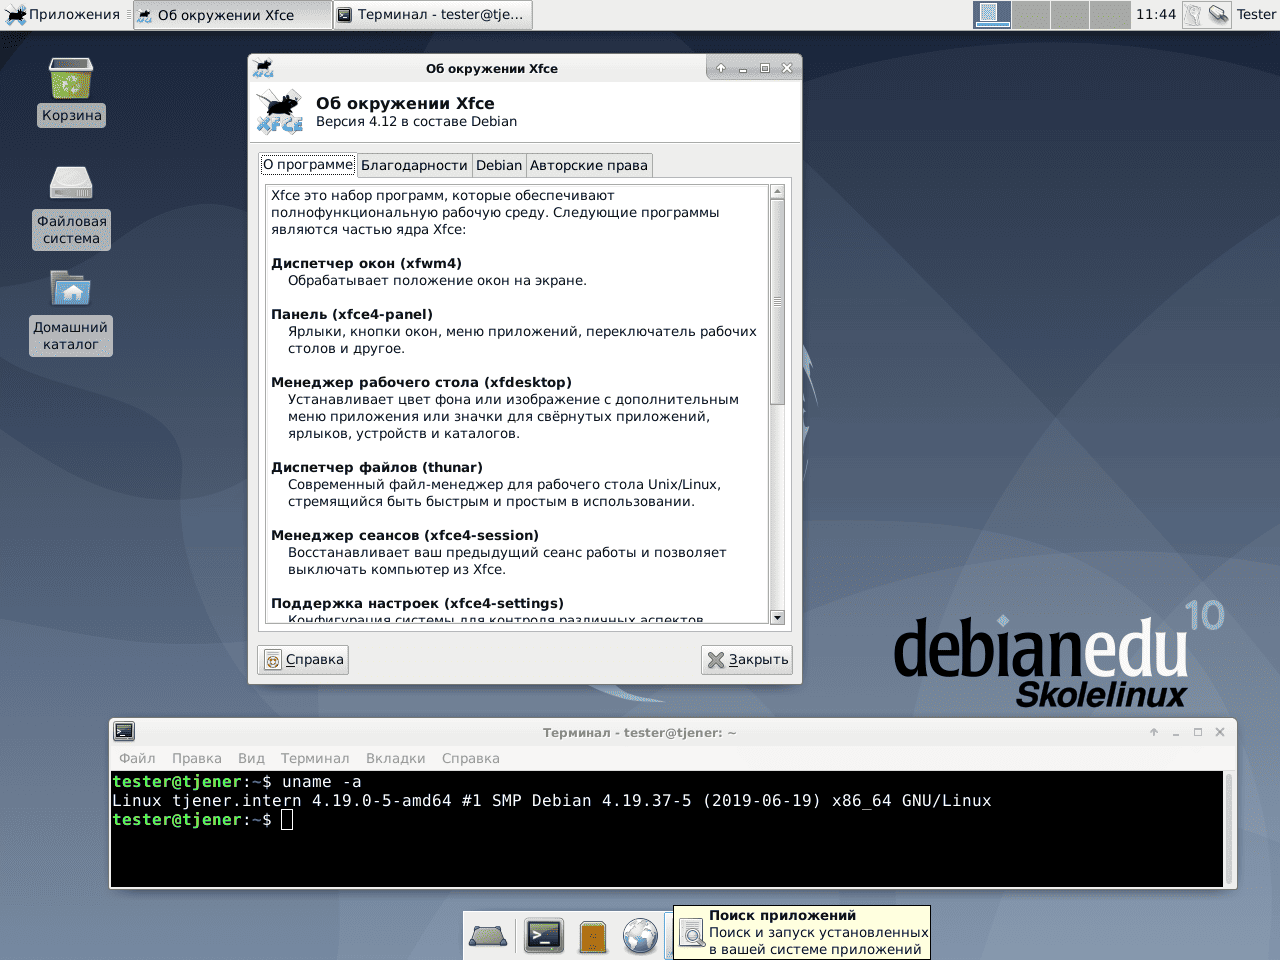Switch to the second workspace in pager
Viewport: 1280px width, 960px height.
click(1031, 14)
